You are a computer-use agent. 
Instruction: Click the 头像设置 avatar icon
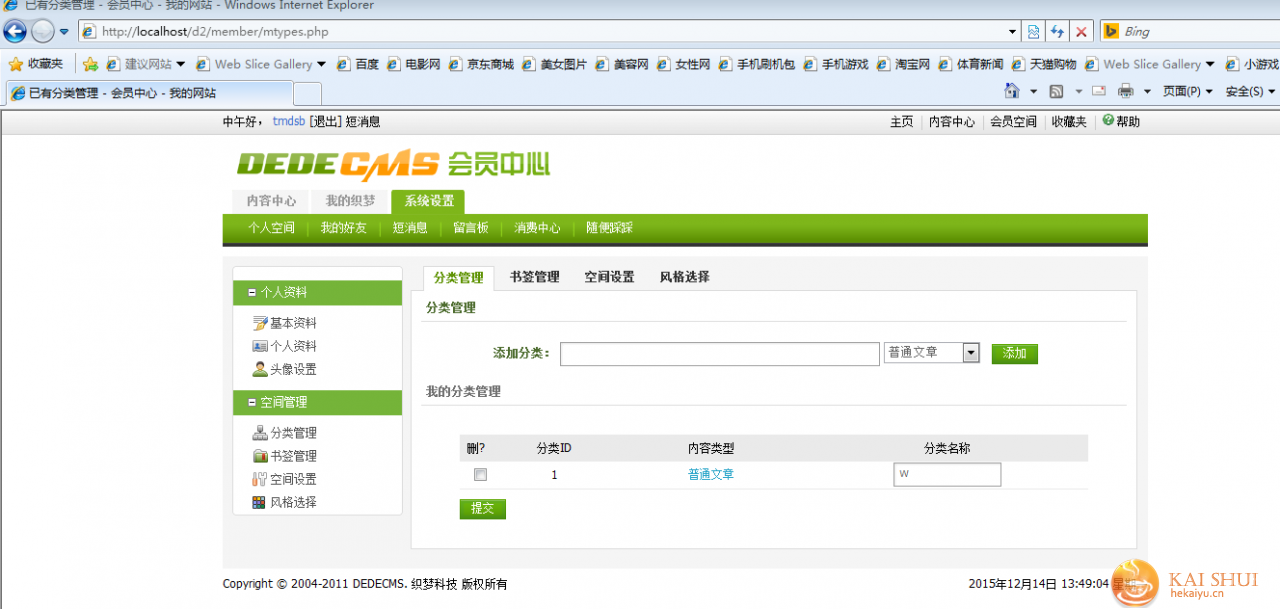(x=260, y=369)
